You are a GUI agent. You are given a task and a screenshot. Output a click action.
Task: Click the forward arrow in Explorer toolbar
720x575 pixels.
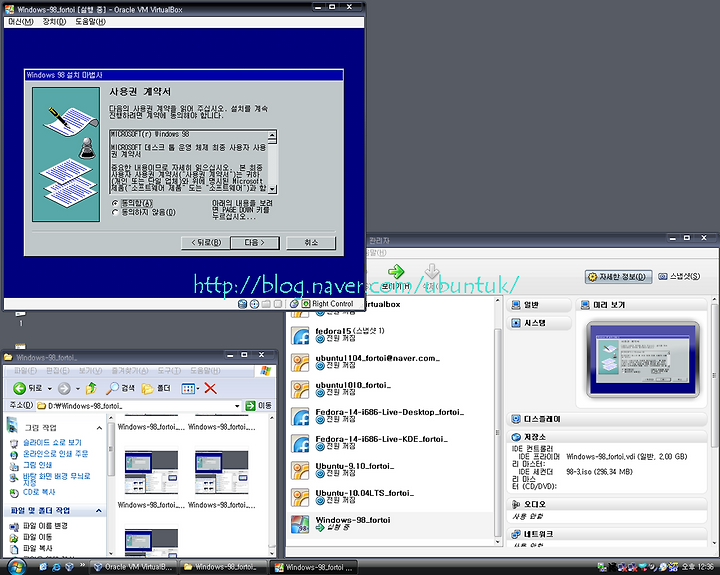(x=64, y=389)
